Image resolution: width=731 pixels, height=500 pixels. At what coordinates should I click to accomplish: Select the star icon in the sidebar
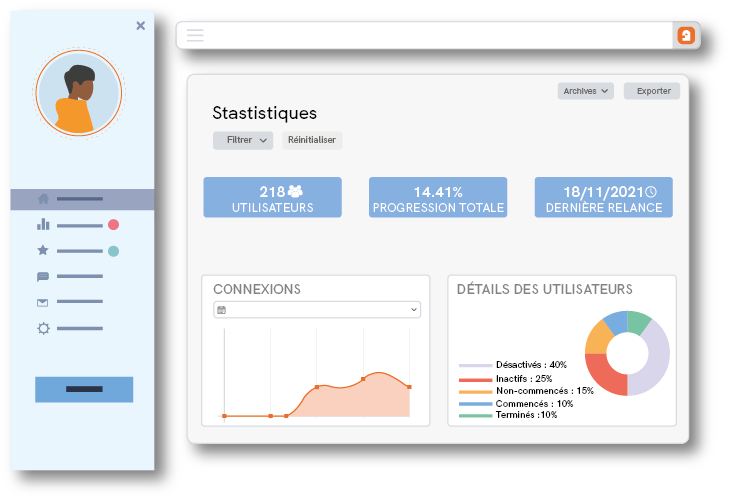43,250
